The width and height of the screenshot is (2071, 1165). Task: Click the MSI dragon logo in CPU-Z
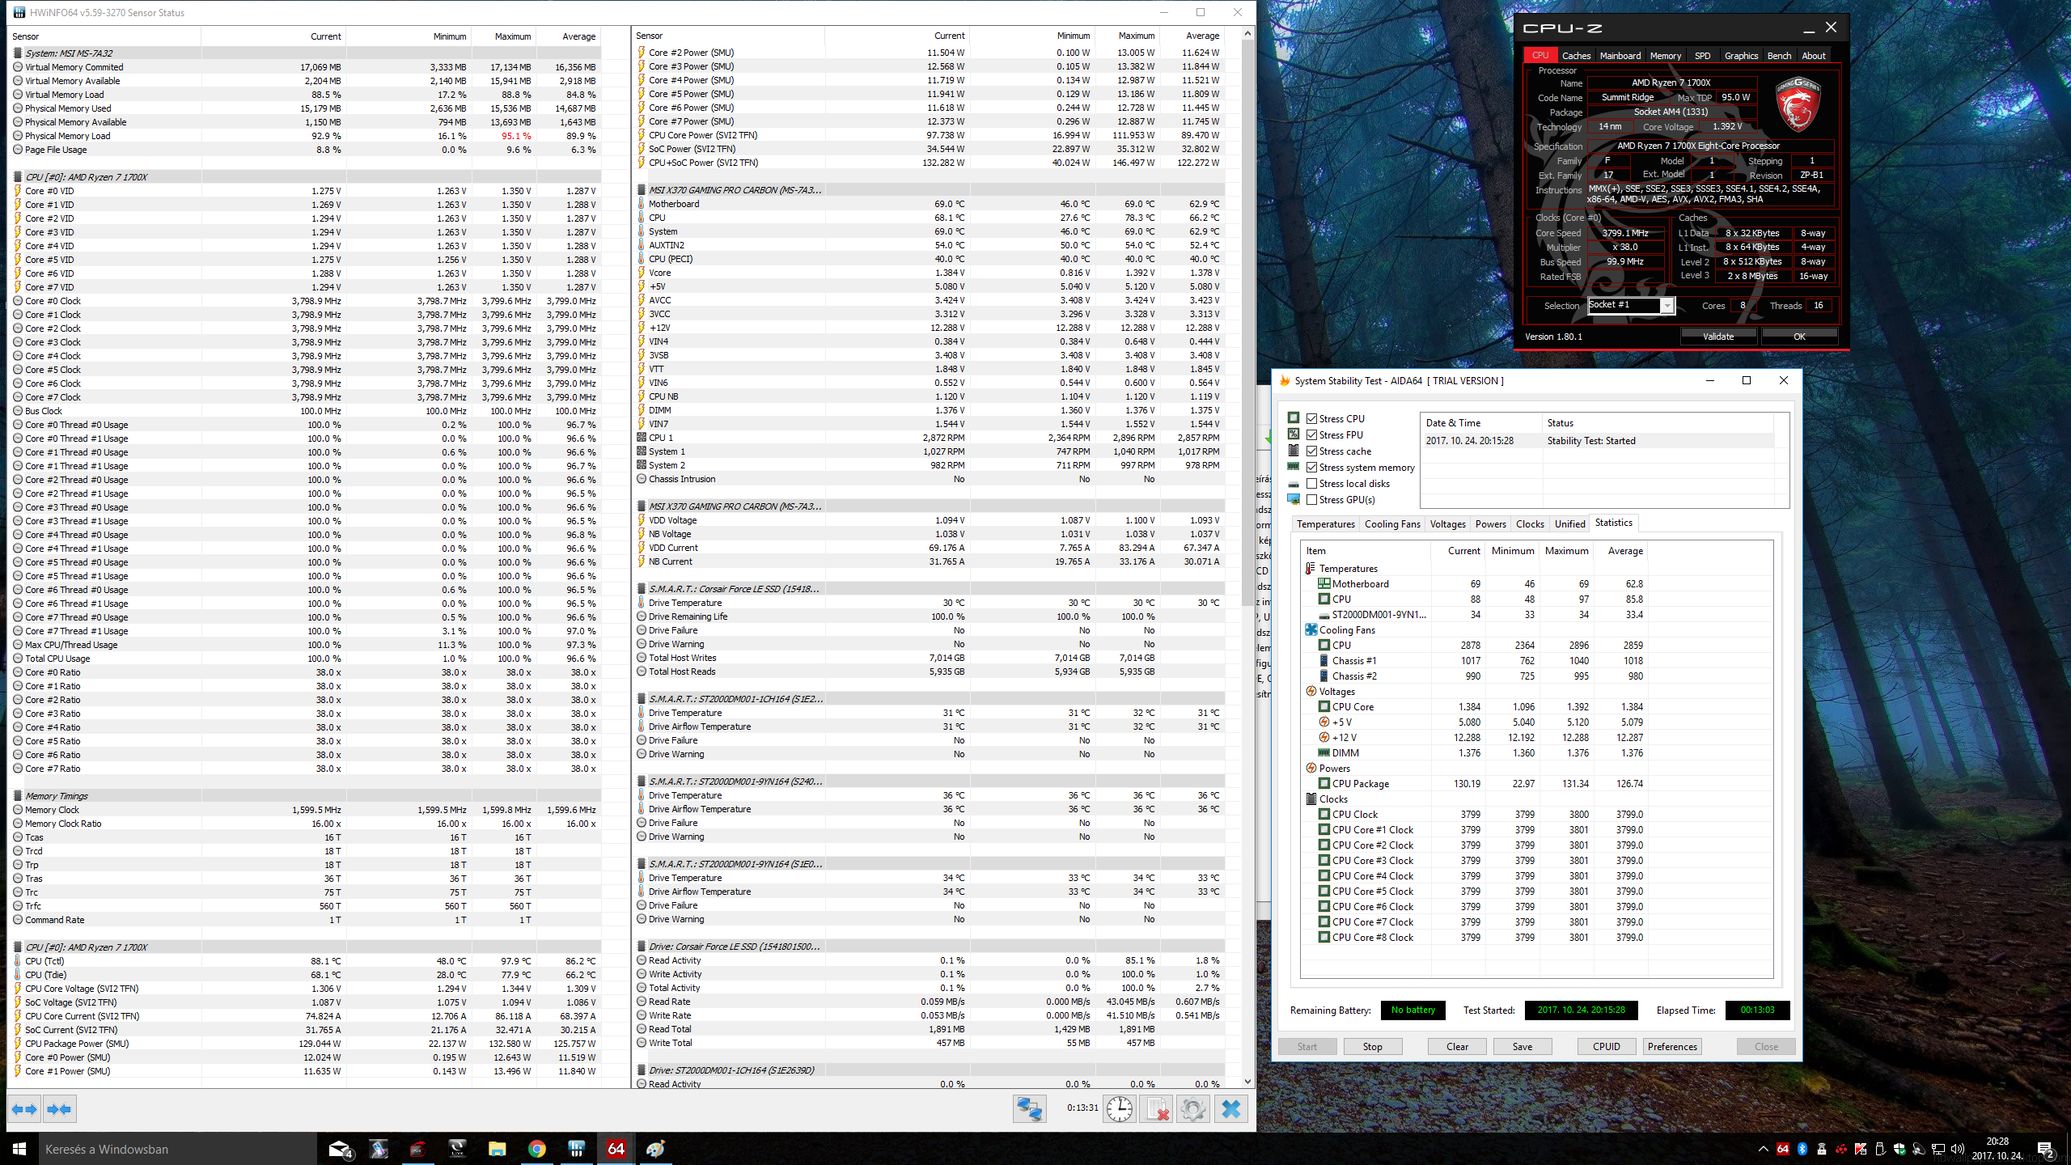(1797, 104)
